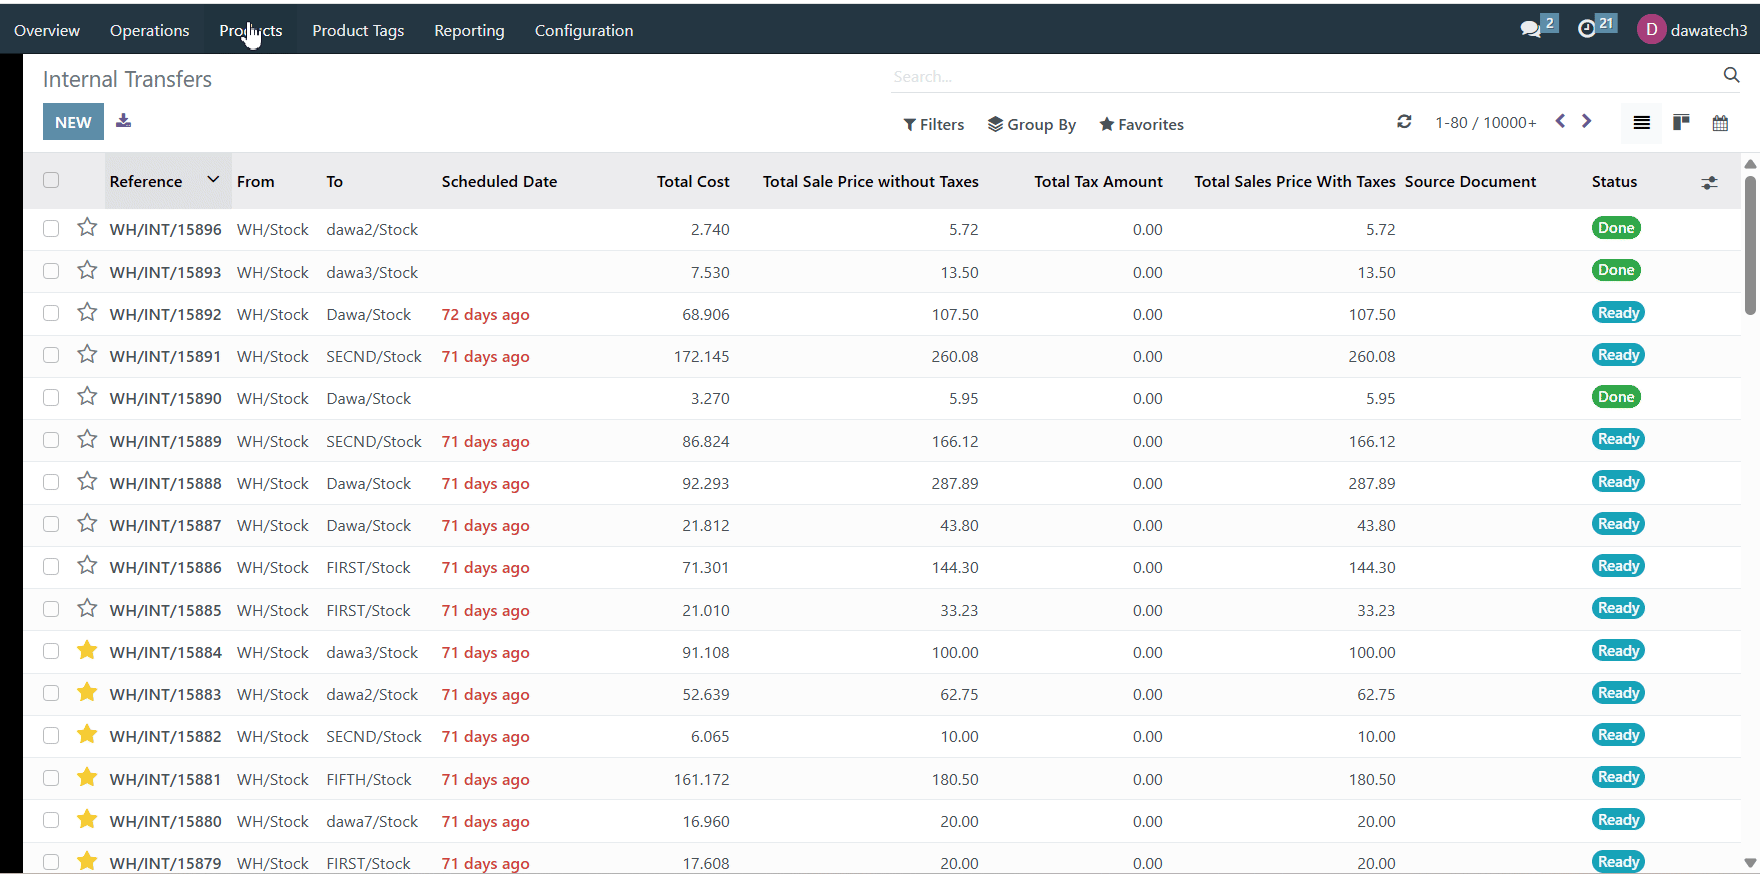Star the WH/INT/15890 transfer
Screen dimensions: 1760x874
click(x=87, y=397)
